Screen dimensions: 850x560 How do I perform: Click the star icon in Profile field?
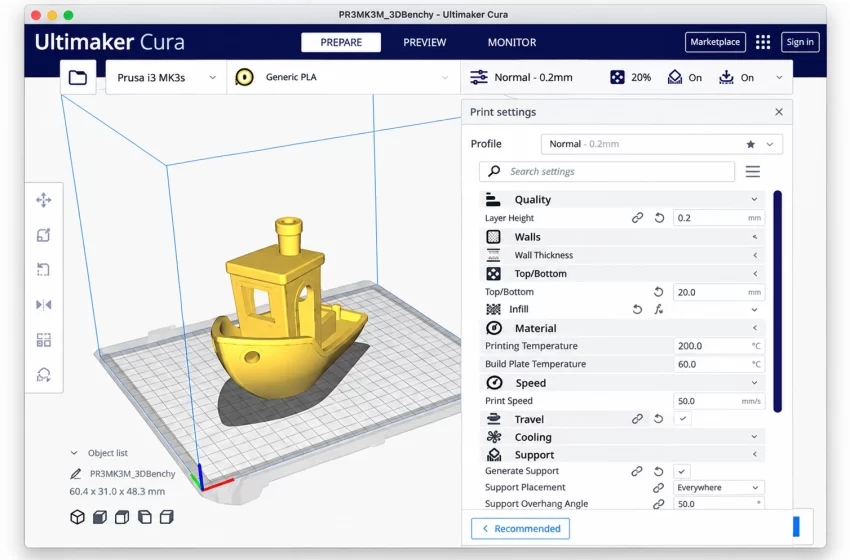pyautogui.click(x=751, y=144)
